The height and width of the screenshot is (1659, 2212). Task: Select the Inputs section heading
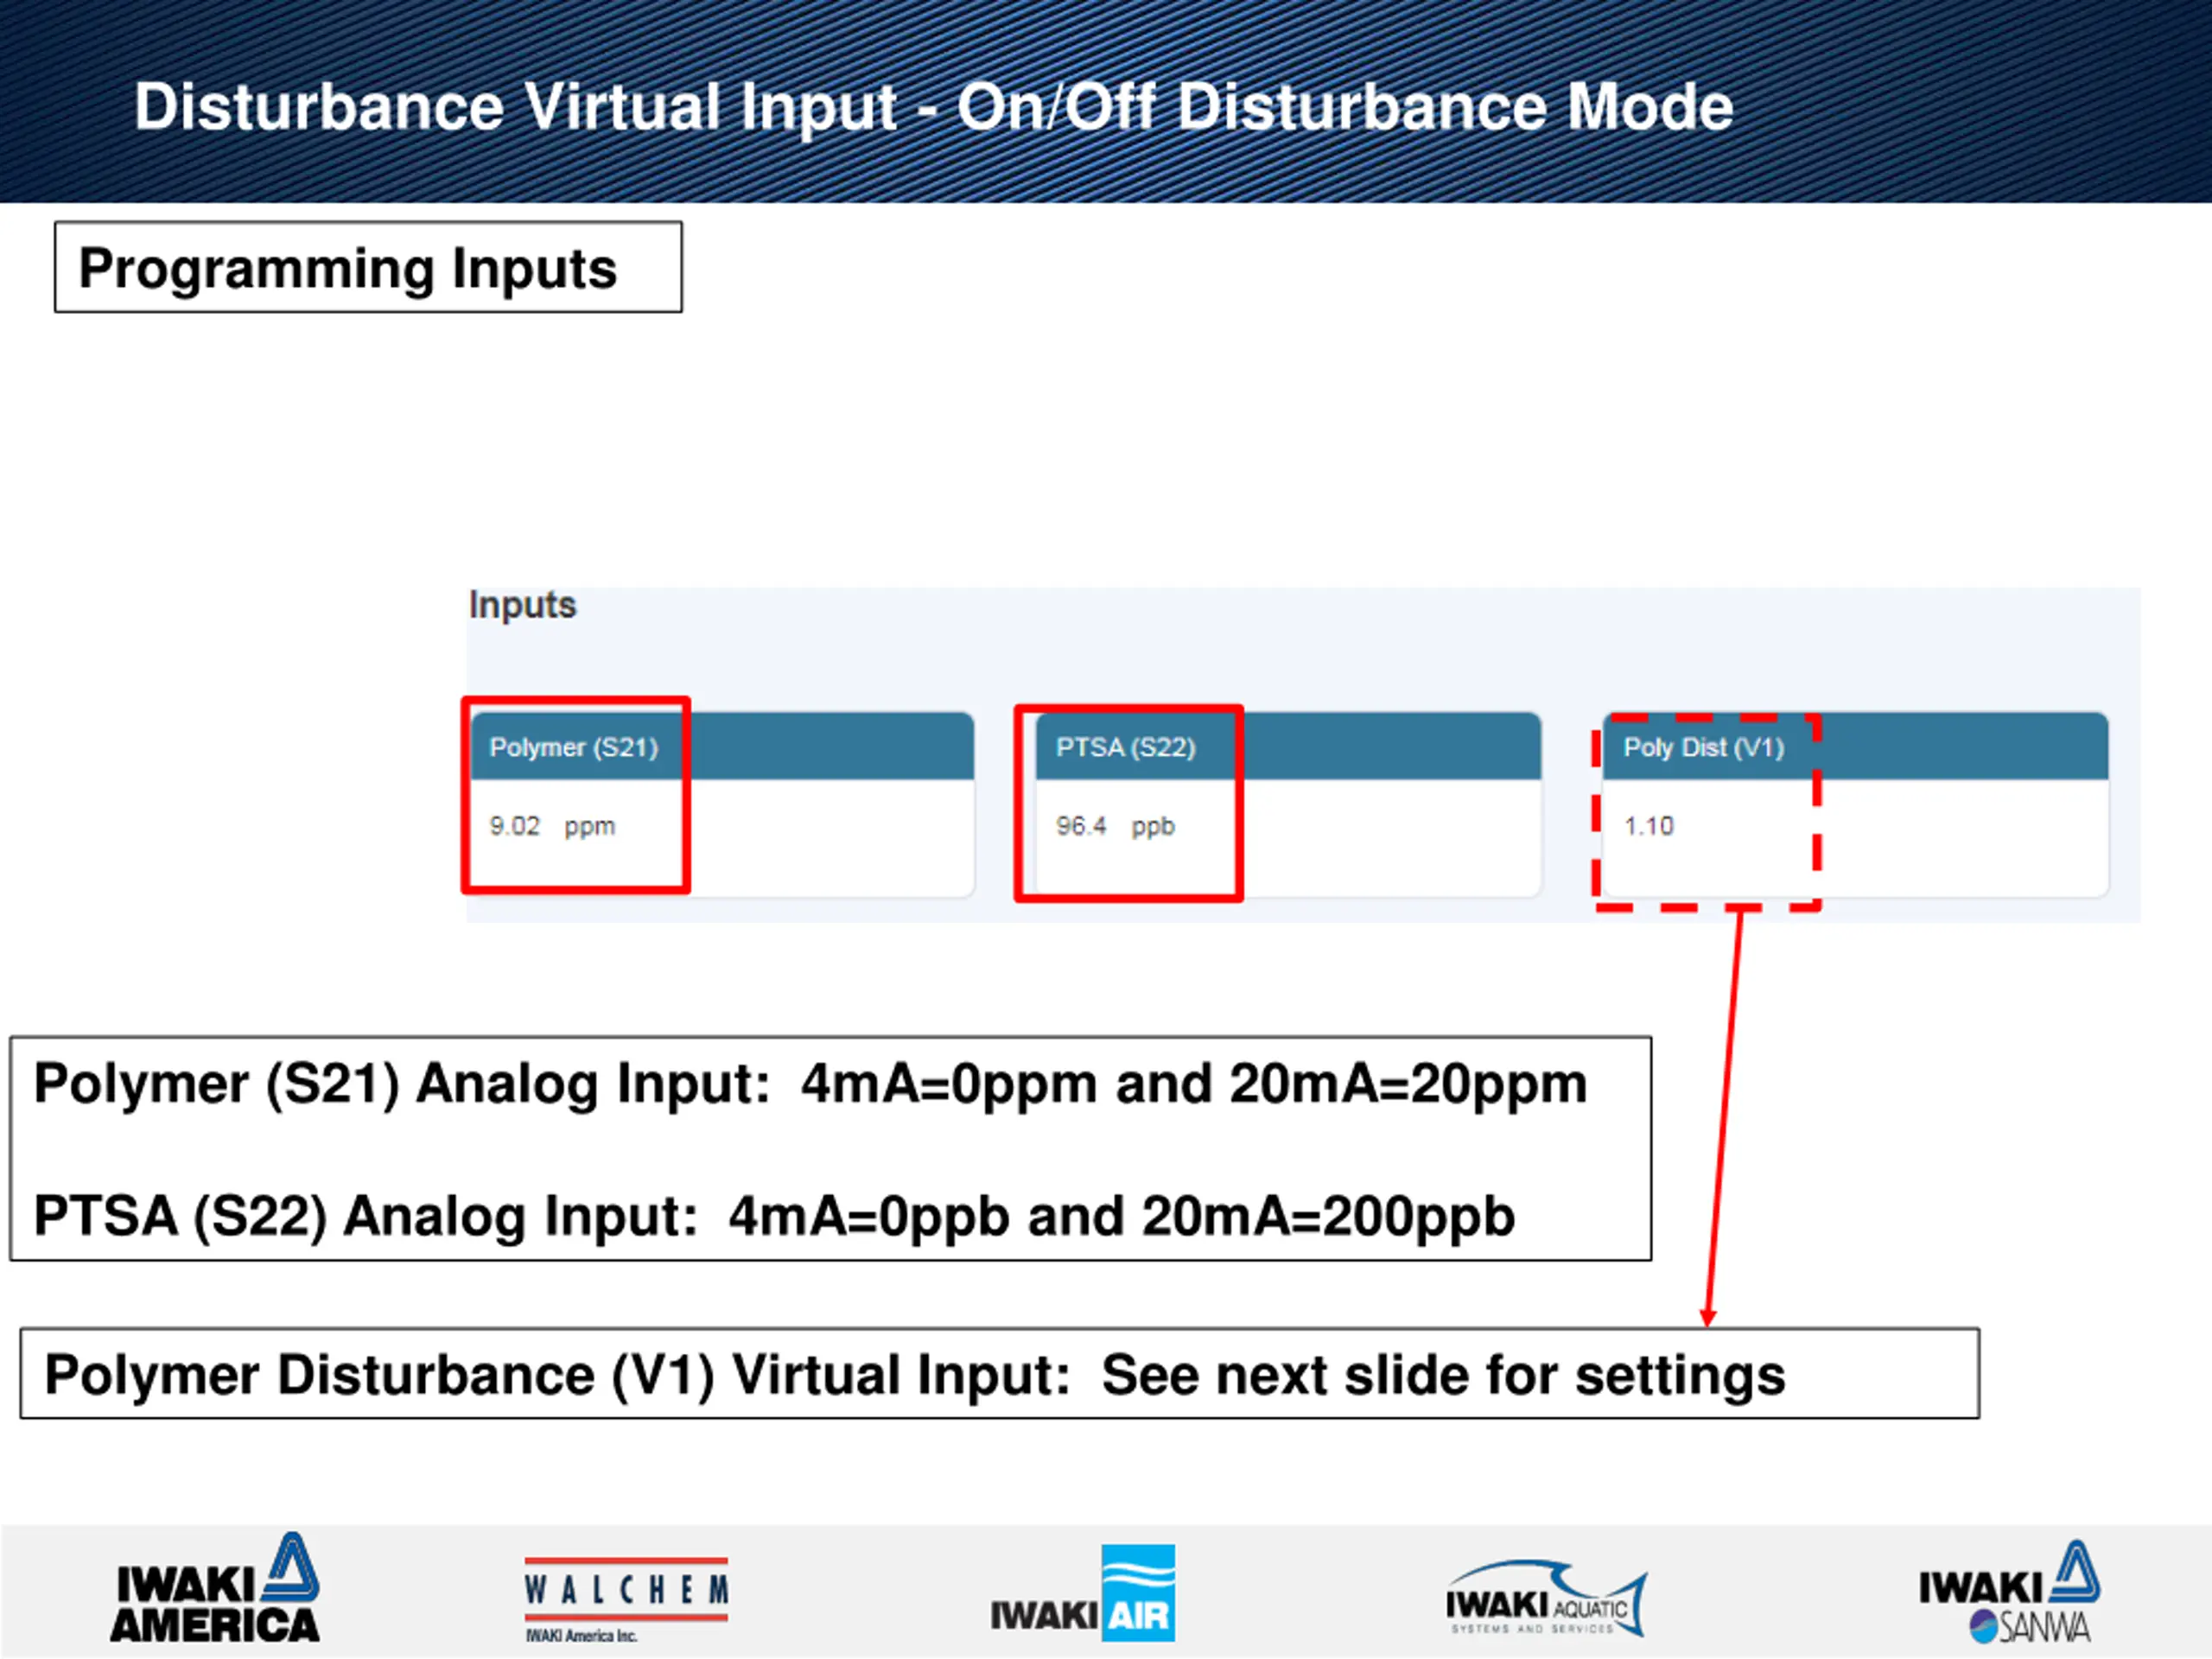(x=522, y=605)
